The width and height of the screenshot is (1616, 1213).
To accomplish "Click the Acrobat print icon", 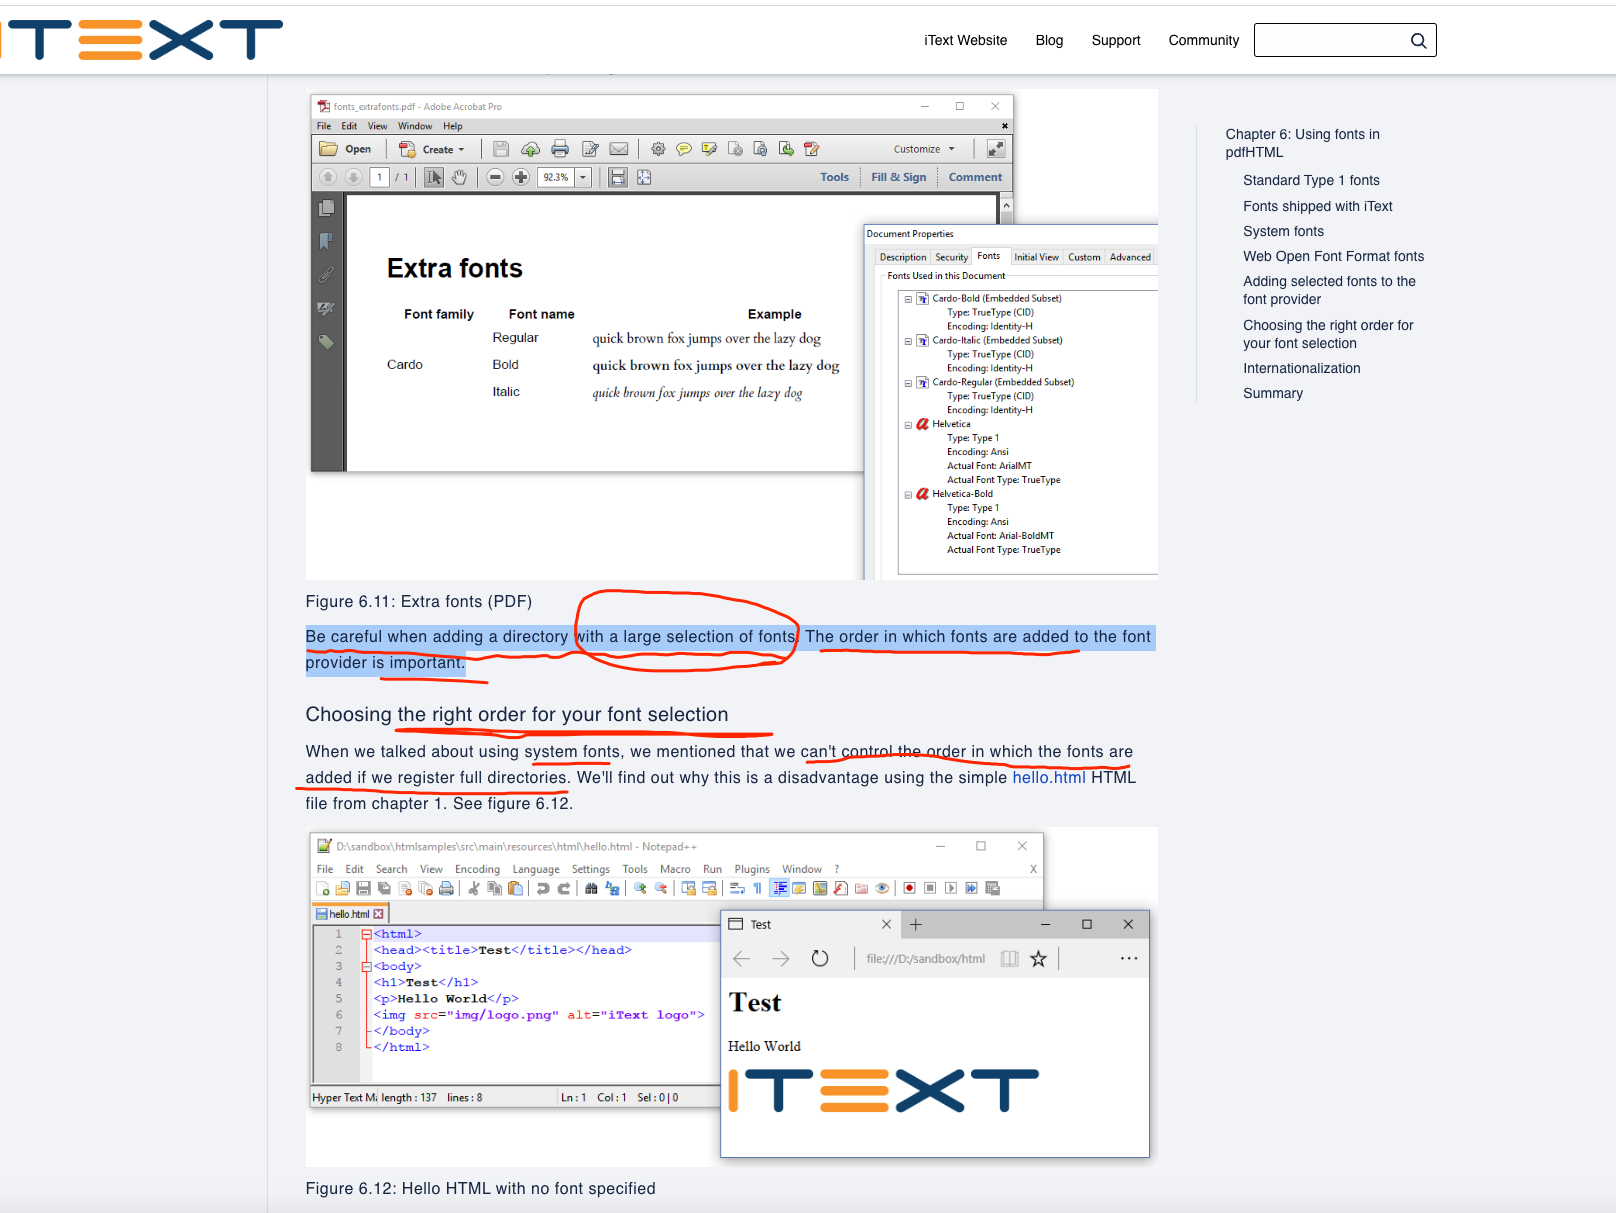I will pyautogui.click(x=560, y=149).
